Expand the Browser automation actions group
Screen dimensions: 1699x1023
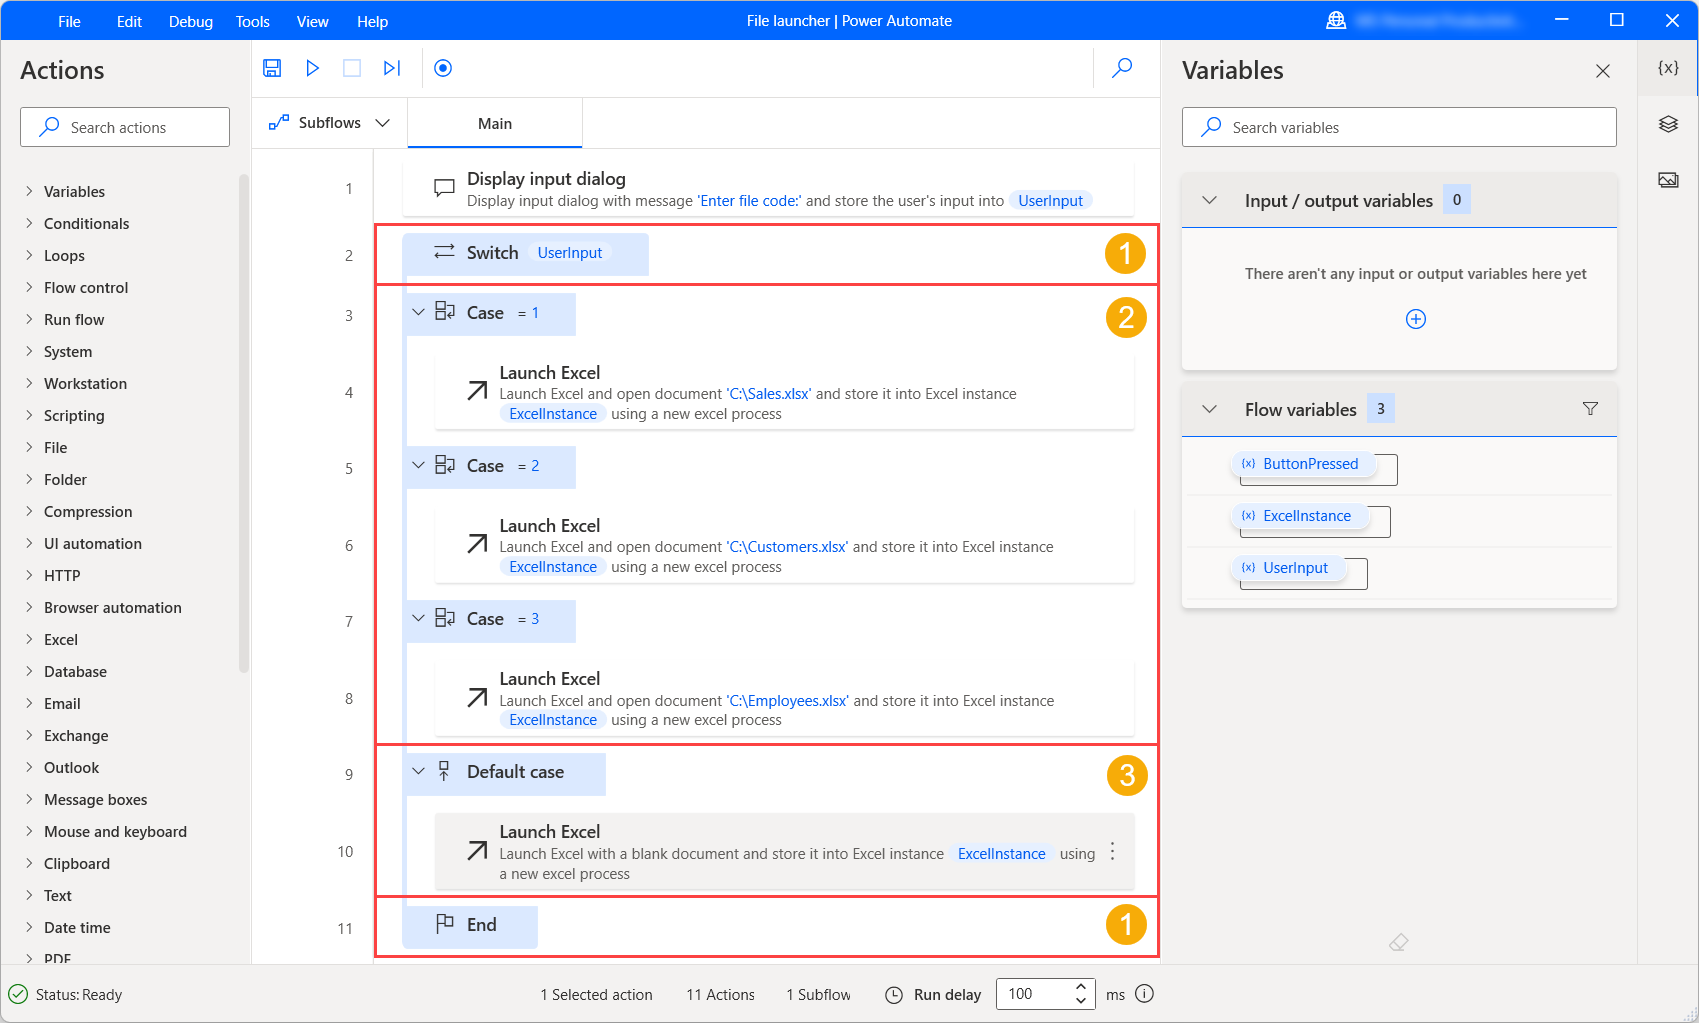click(x=29, y=607)
